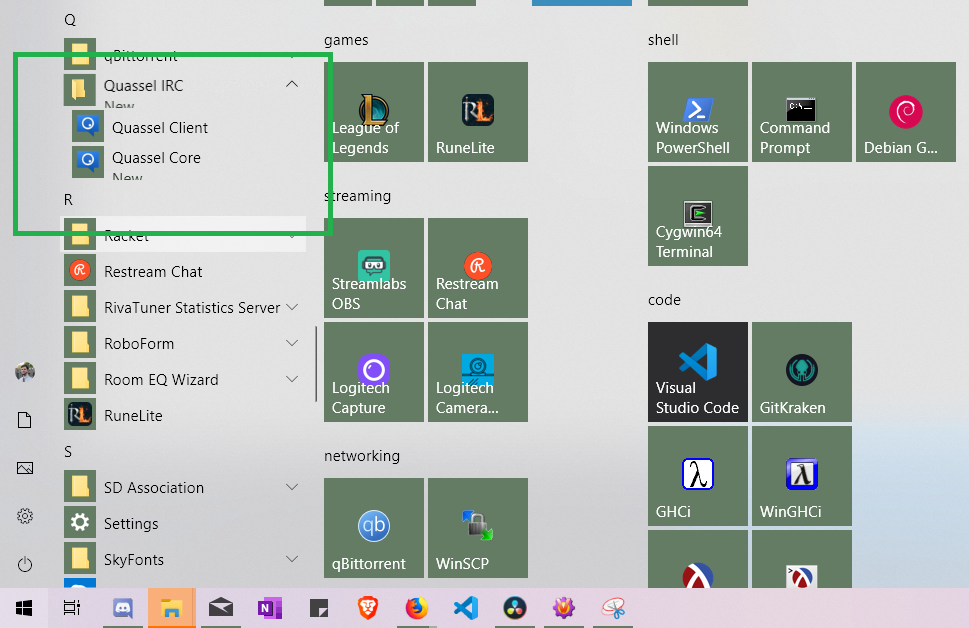Open Firefox from the taskbar
This screenshot has height=628, width=969.
click(x=417, y=608)
